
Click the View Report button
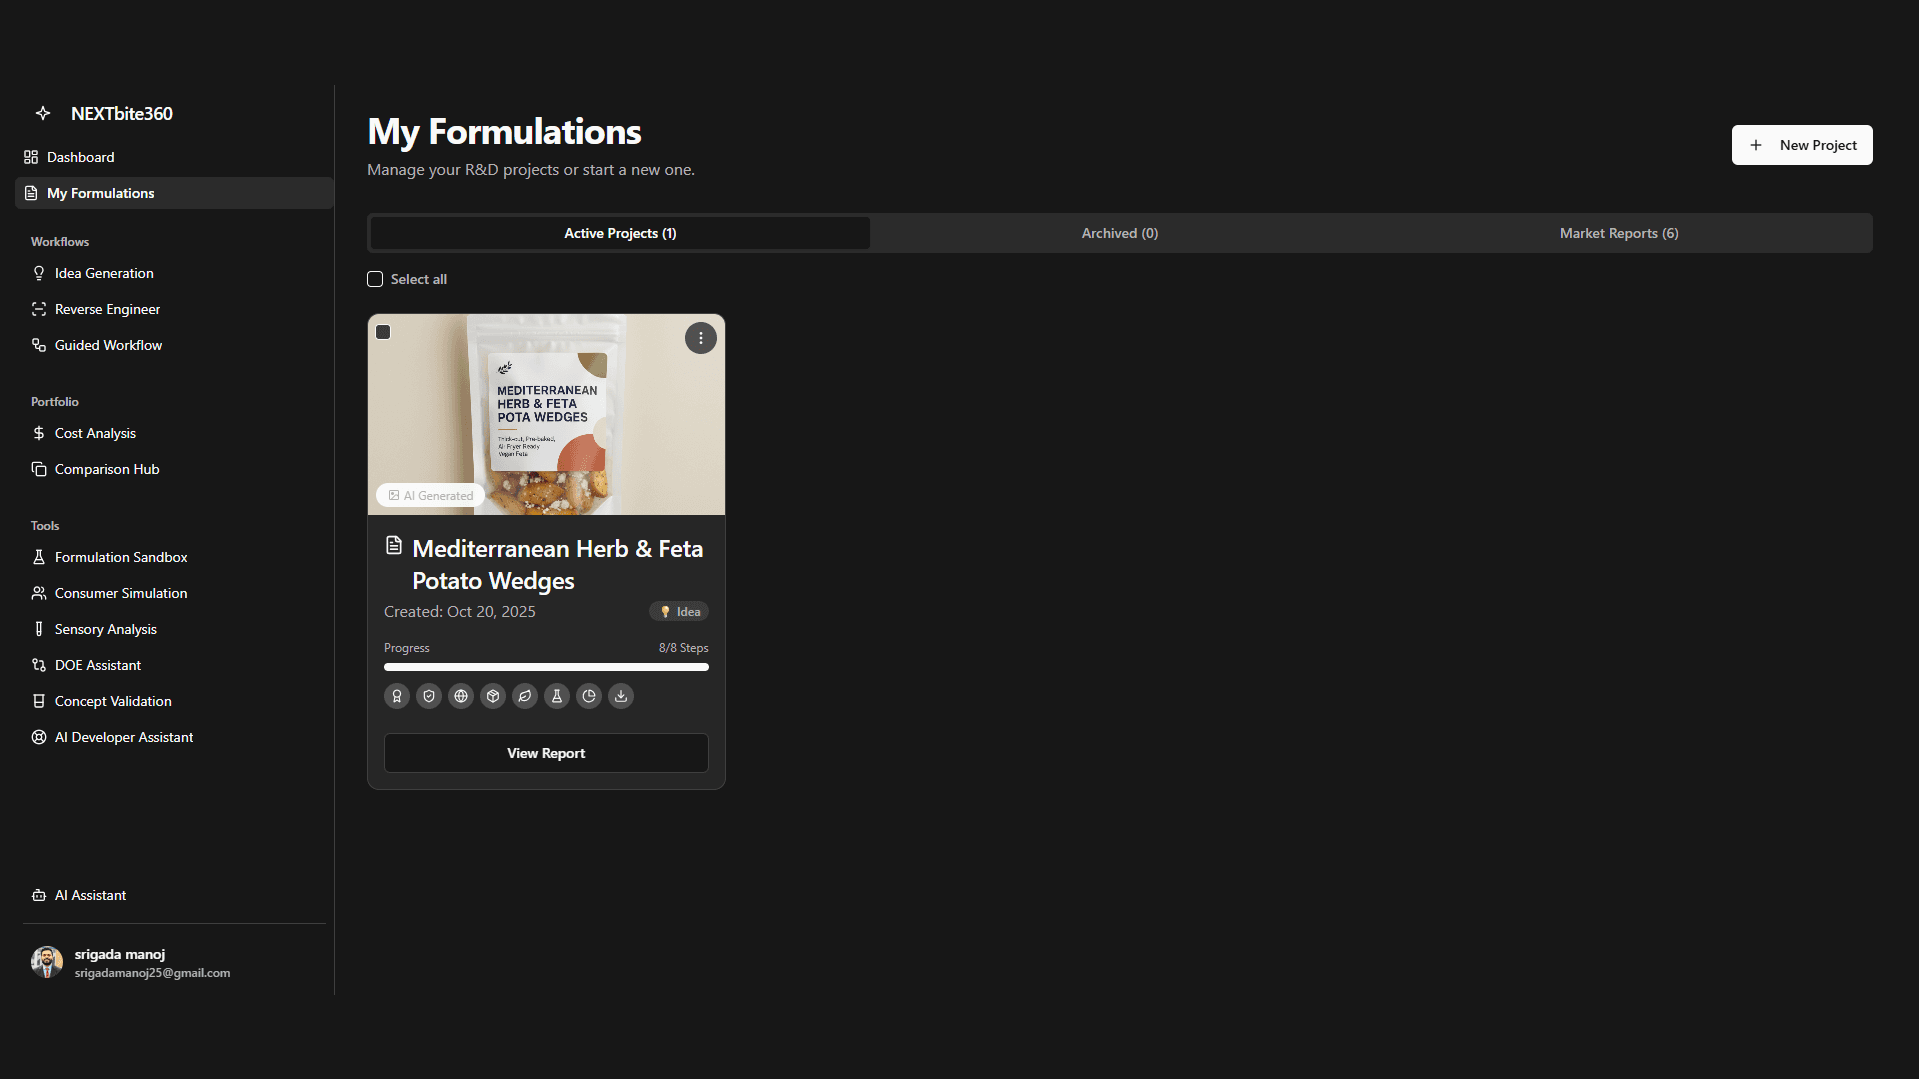[546, 753]
